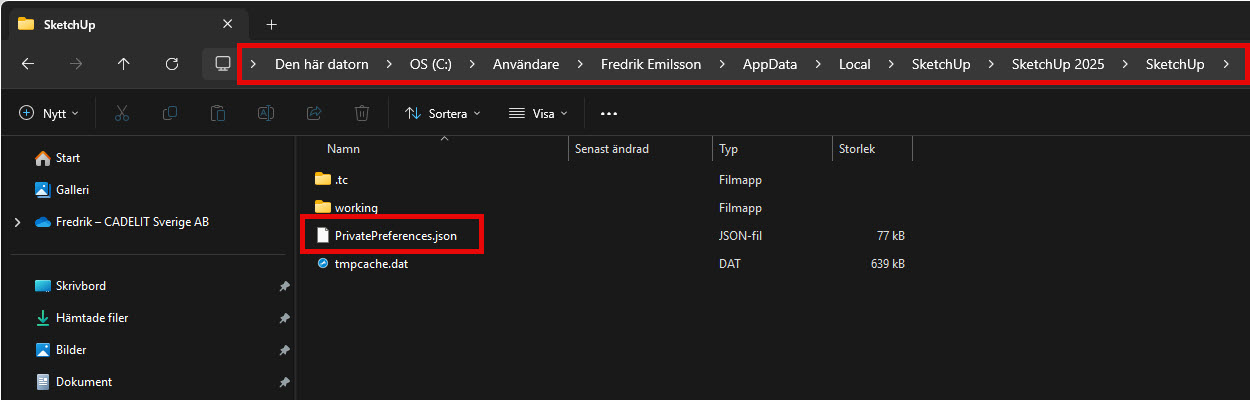Open Hämtade filer in the sidebar

pos(91,318)
